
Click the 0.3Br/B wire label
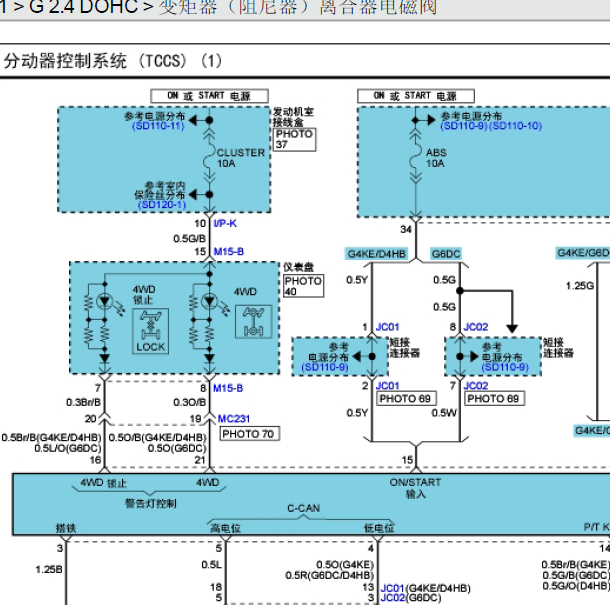84,402
